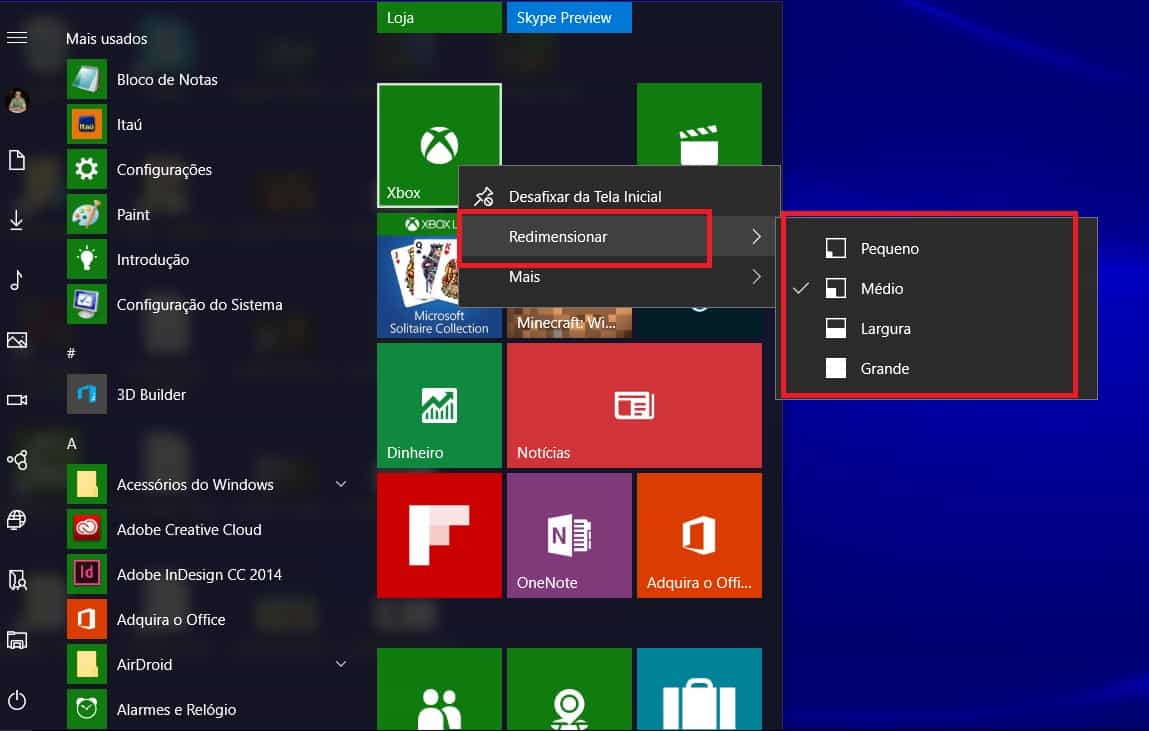Open File Explorer from the Start sidebar

[x=17, y=640]
